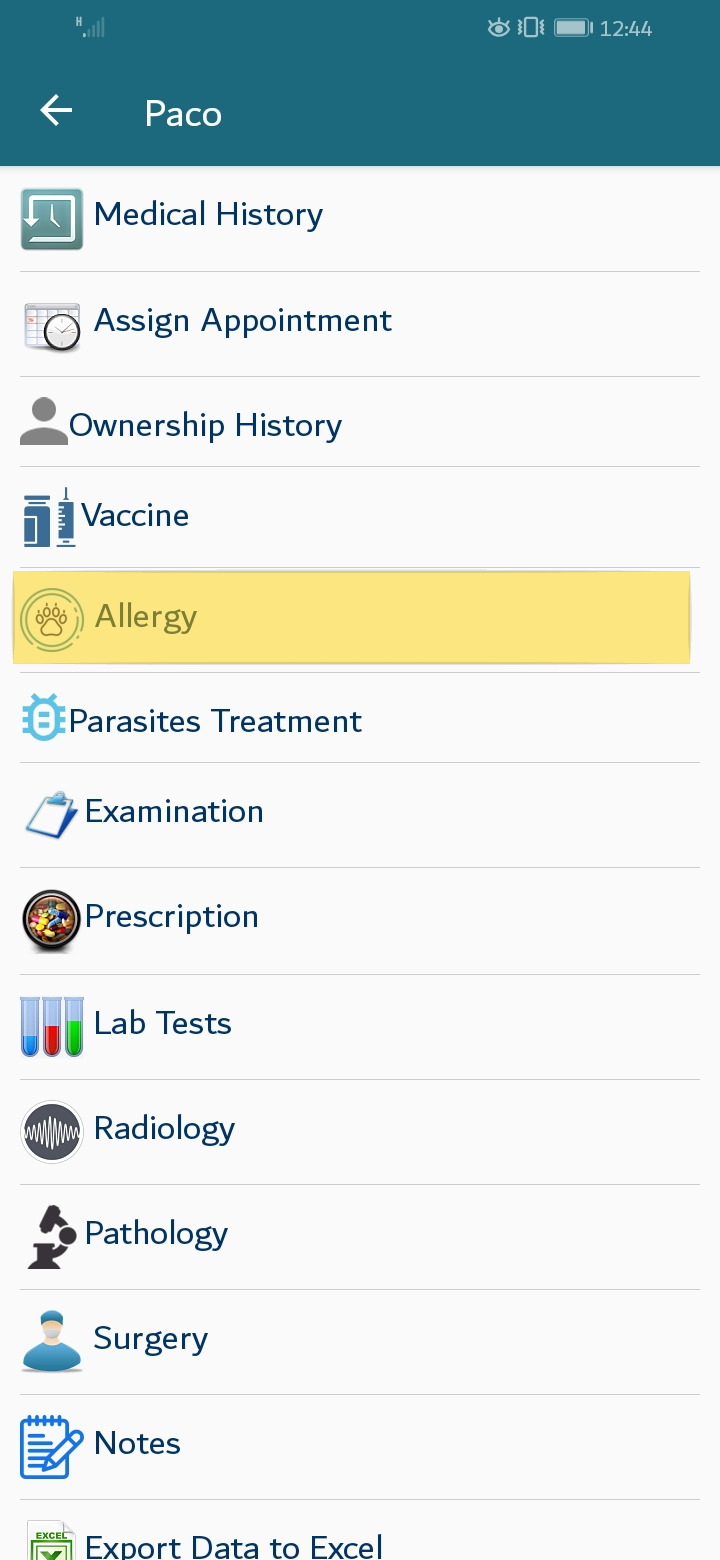Open the Medical History menu entry
The image size is (720, 1560).
tap(360, 219)
